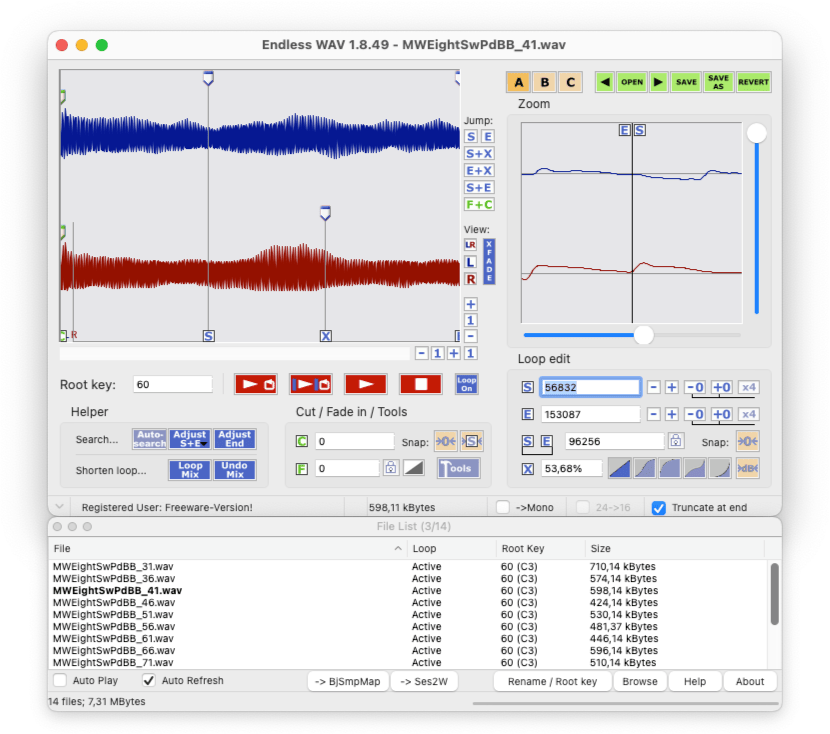Uncheck Truncate at end
Viewport: 830px width, 734px height.
pos(658,508)
